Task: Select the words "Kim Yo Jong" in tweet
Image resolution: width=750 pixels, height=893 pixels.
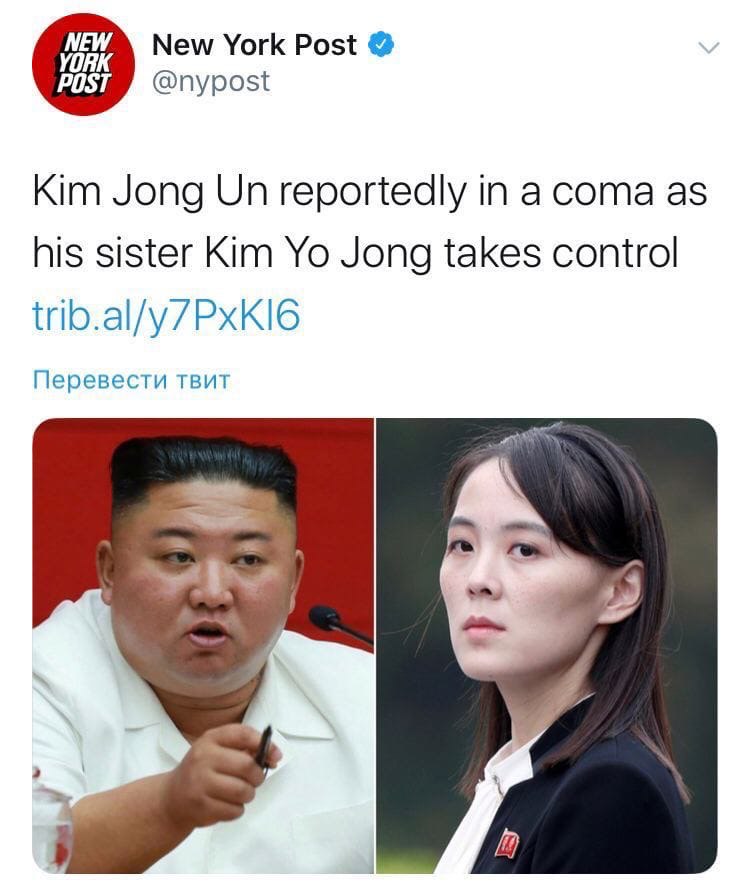Action: tap(318, 253)
